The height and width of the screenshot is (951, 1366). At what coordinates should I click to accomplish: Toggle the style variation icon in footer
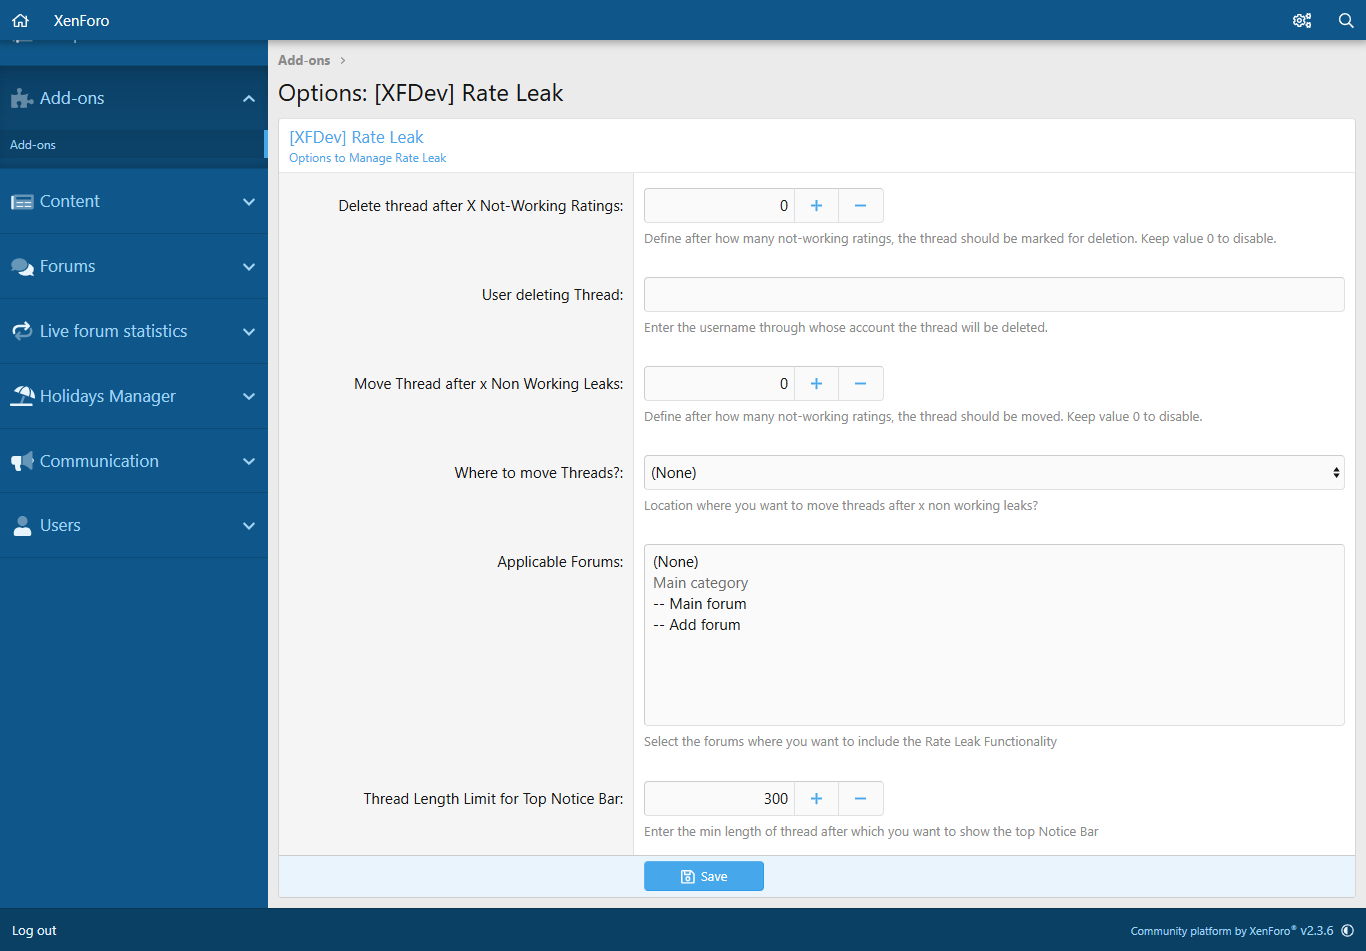click(1348, 931)
